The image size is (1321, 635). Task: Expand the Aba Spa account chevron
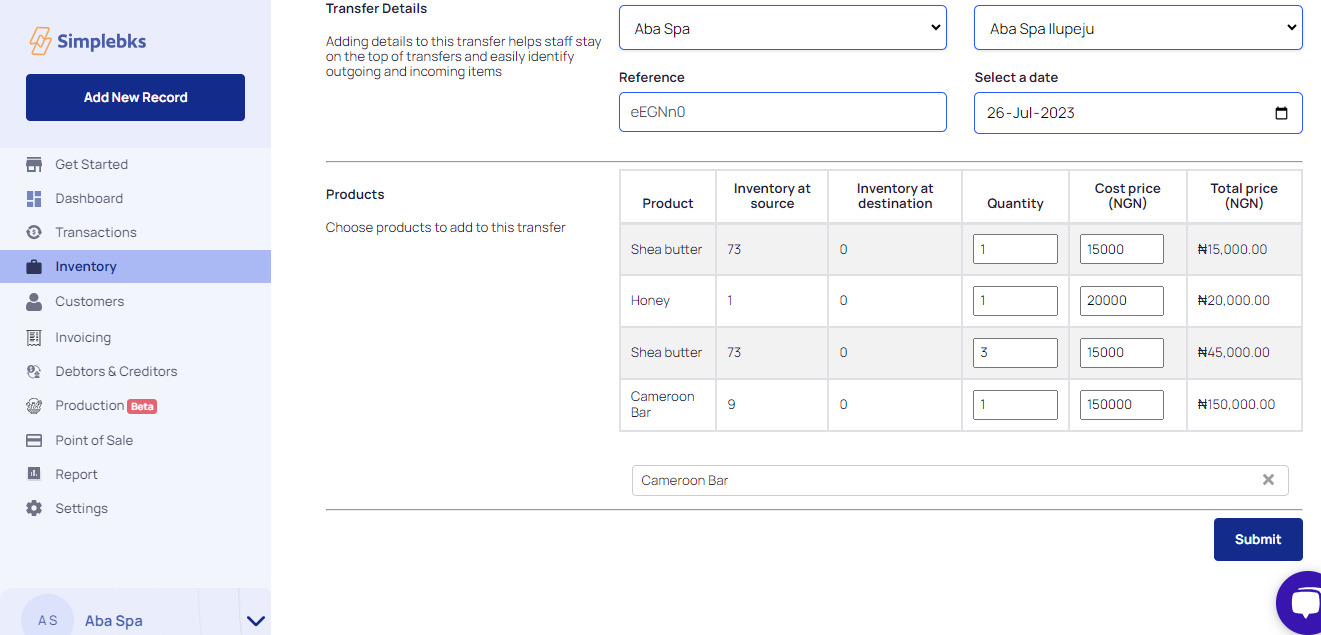point(256,621)
